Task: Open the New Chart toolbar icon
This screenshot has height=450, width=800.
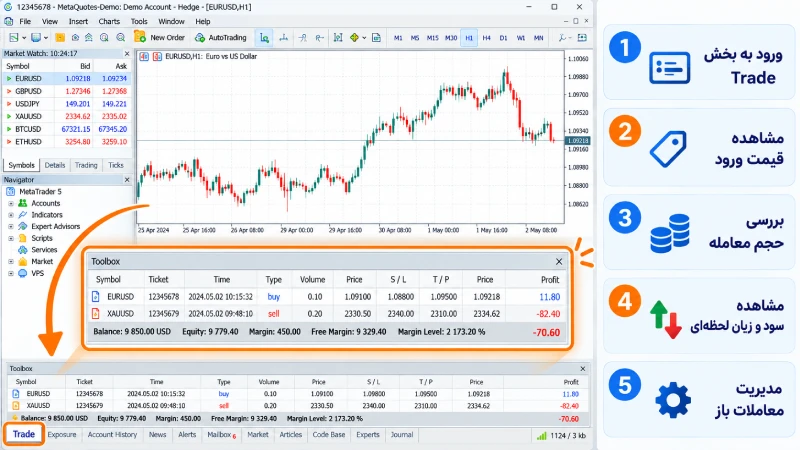Action: (x=14, y=38)
